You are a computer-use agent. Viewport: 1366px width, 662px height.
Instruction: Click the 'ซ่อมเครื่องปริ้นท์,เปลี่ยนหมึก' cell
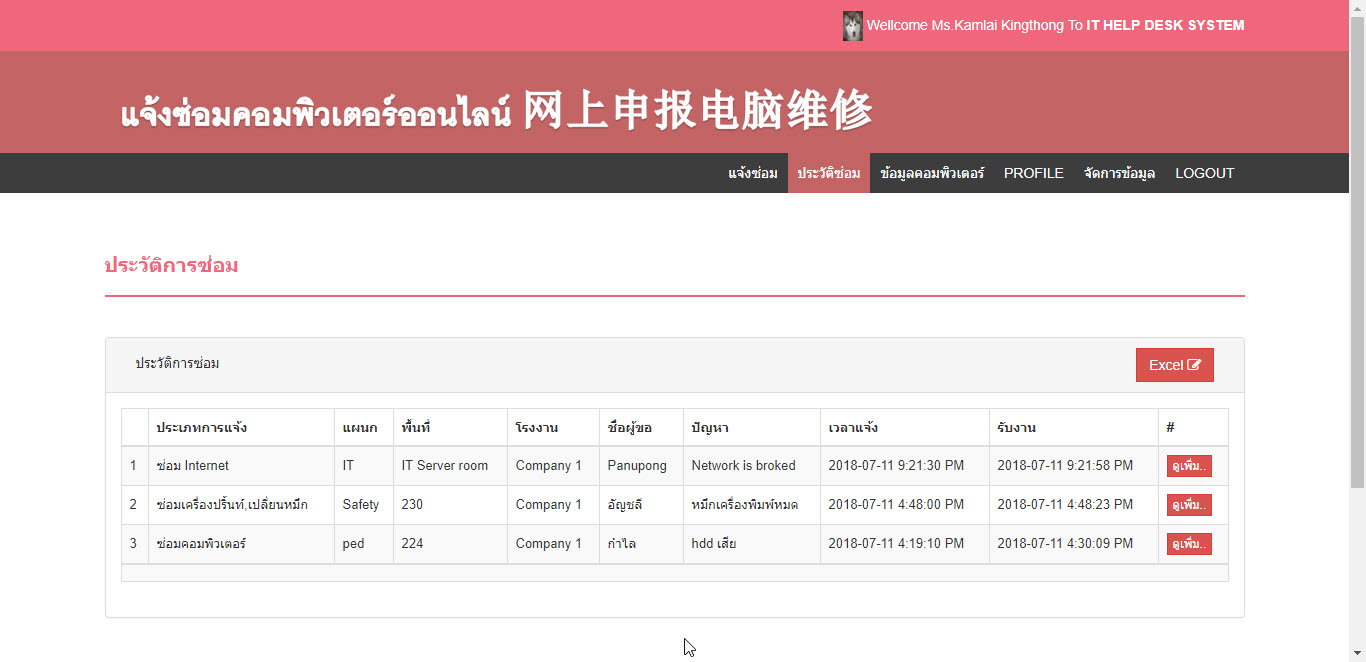(x=241, y=505)
